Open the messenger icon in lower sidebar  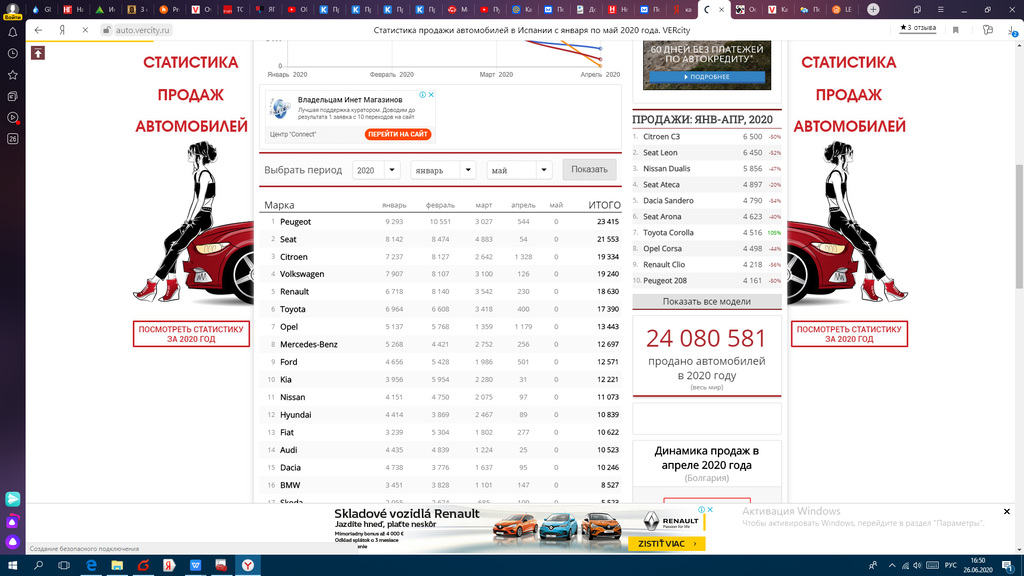point(12,499)
